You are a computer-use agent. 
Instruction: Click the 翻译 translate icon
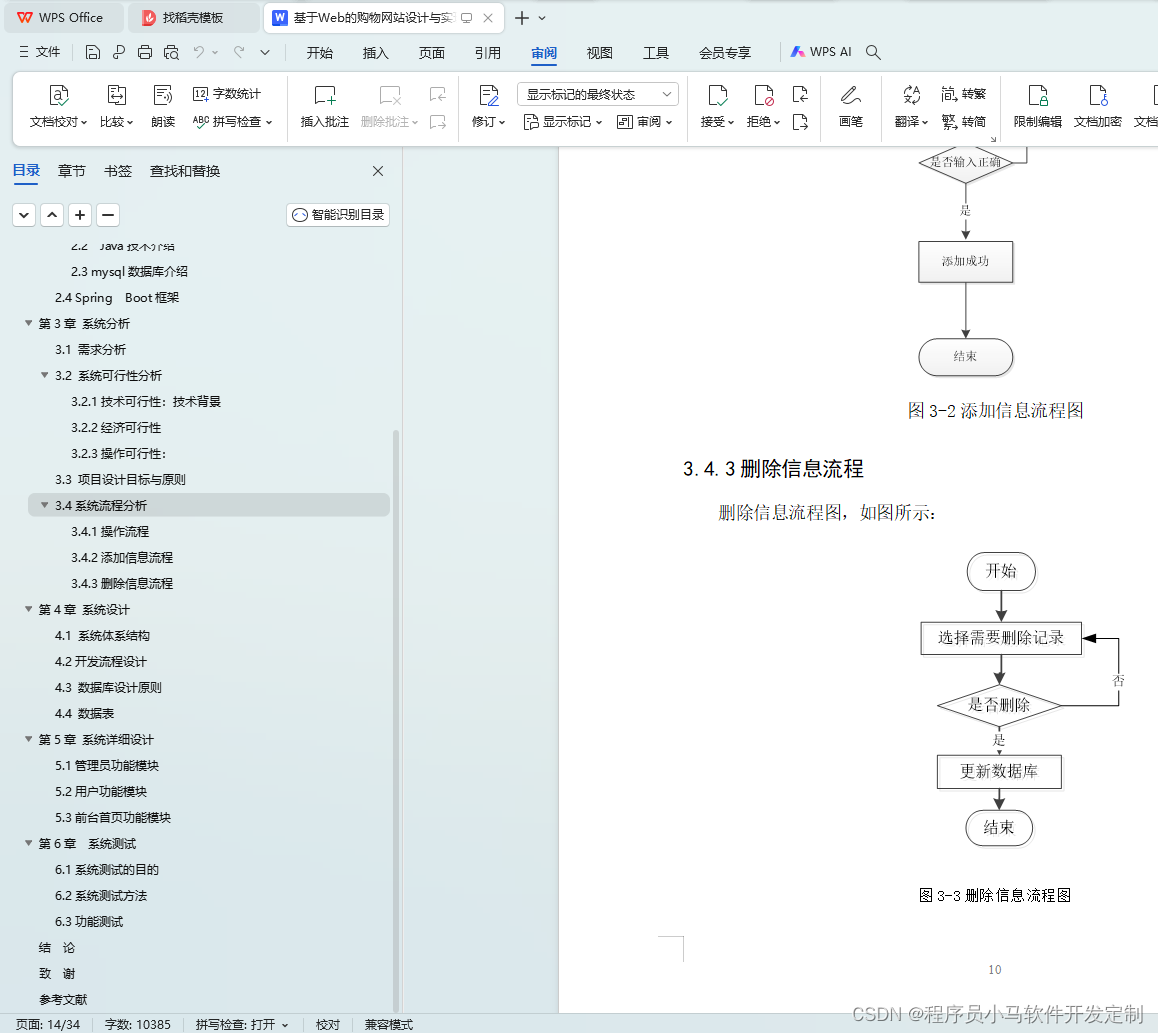pos(911,95)
